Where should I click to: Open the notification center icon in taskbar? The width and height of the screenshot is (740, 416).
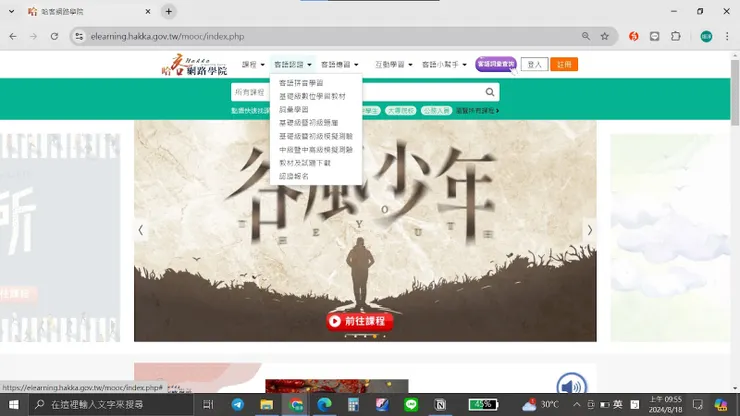698,405
